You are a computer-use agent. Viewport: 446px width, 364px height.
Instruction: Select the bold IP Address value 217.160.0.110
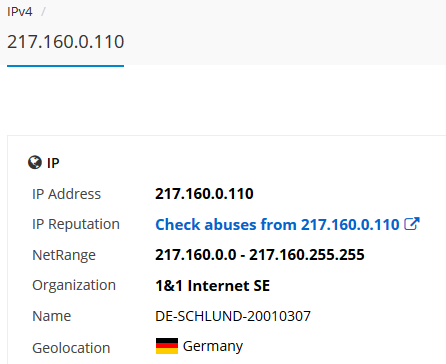click(204, 194)
